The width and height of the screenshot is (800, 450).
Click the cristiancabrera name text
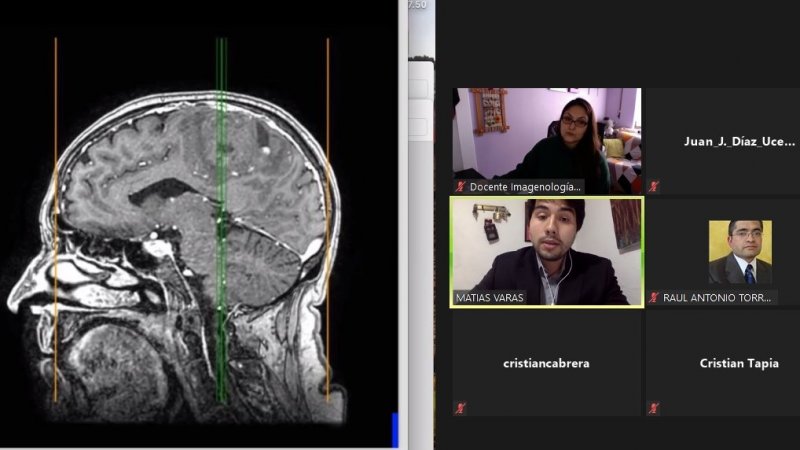545,364
